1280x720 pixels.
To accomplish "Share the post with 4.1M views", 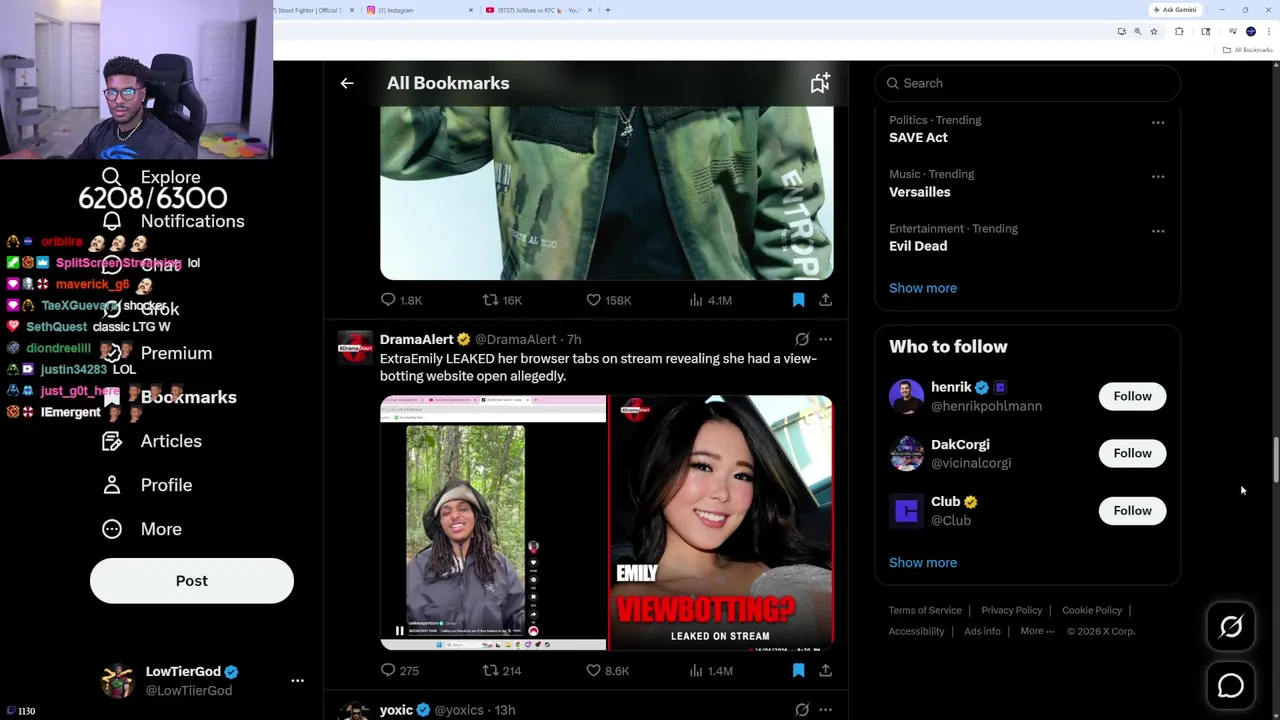I will point(825,300).
